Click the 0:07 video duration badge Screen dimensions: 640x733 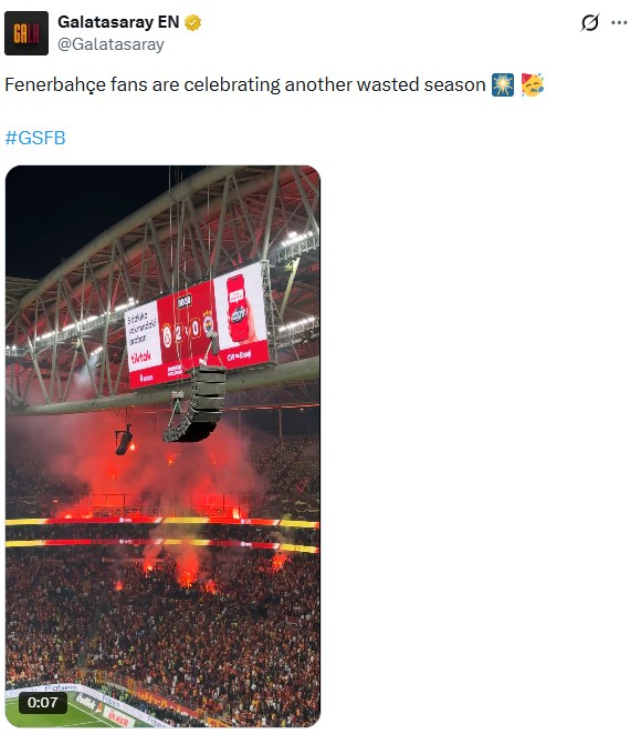tap(43, 703)
